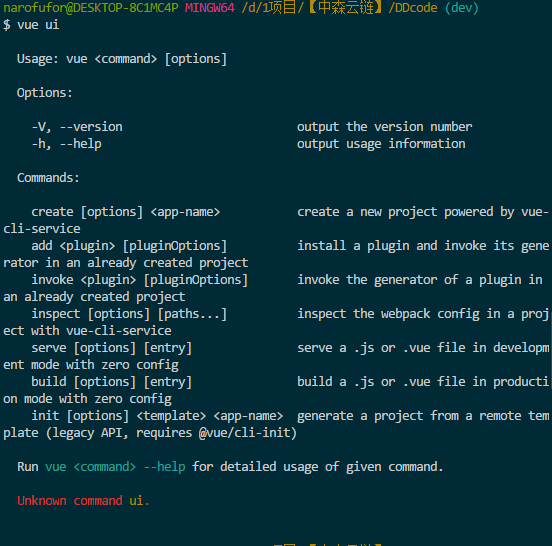Click the '-h, --help' option
This screenshot has height=546, width=552.
(67, 144)
